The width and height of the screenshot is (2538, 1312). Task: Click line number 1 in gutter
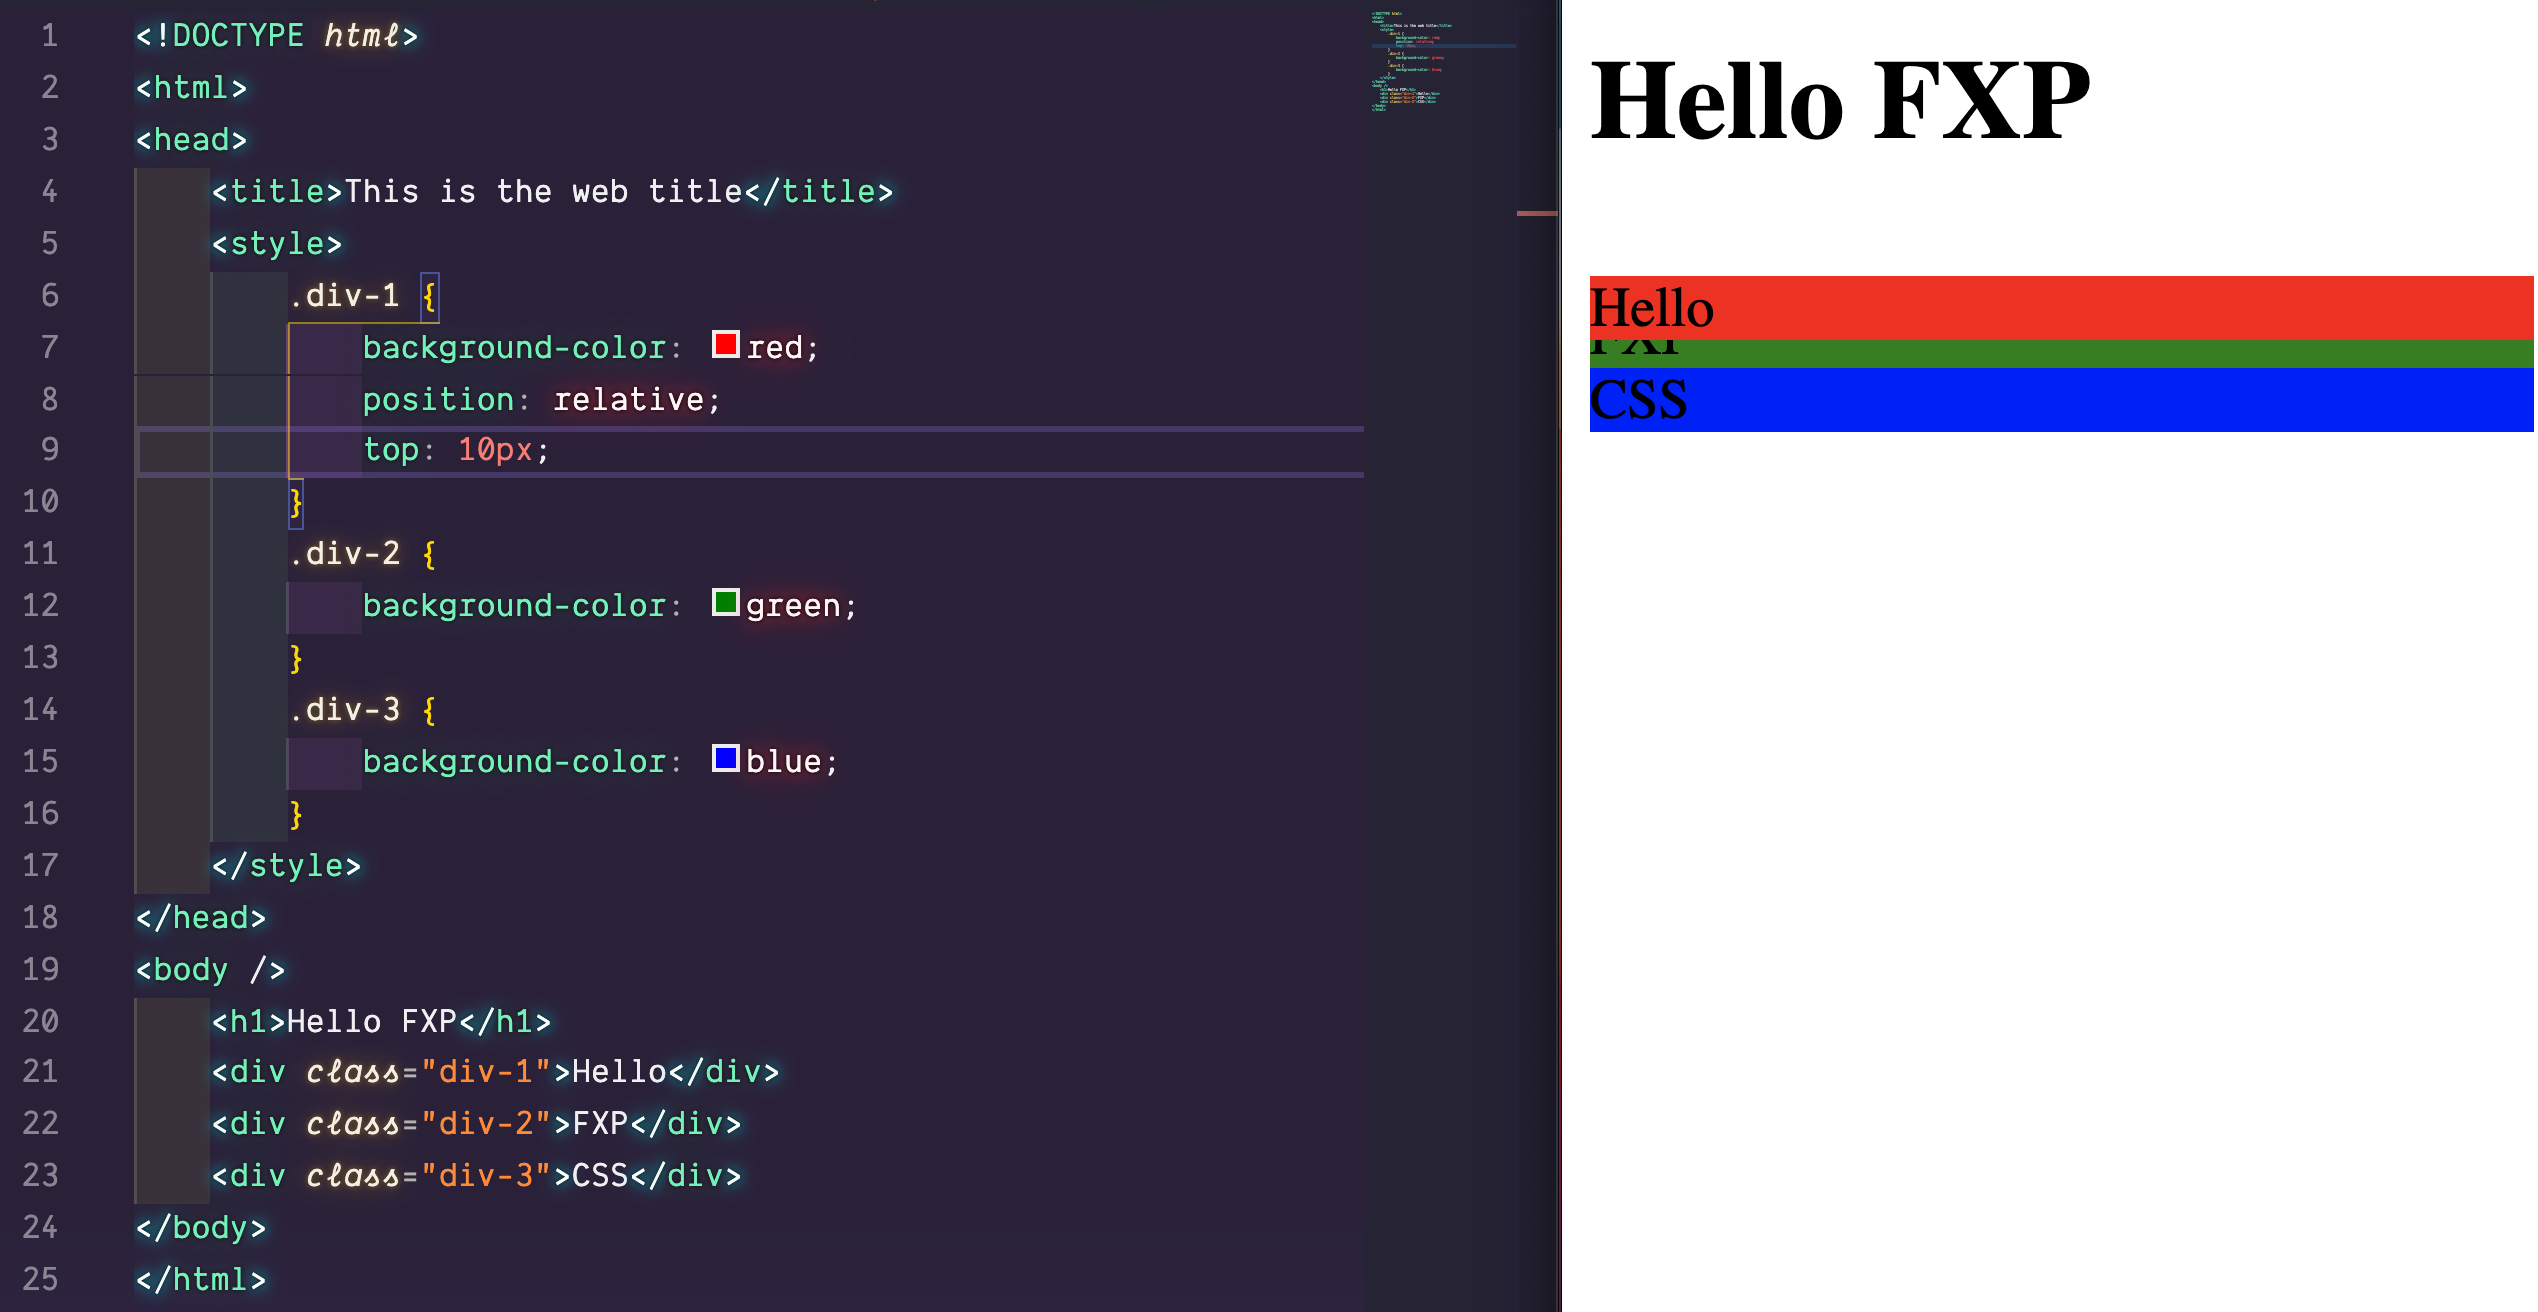point(49,36)
